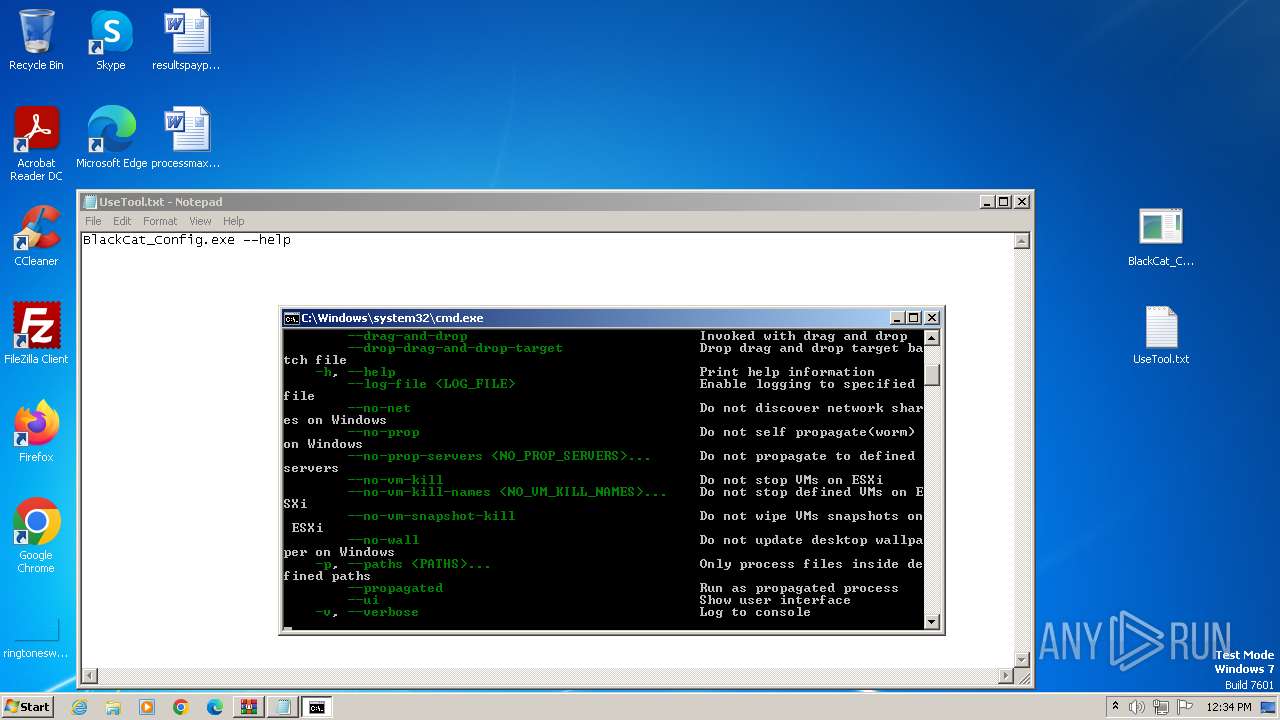
Task: Click the cmd.exe vertical scrollbar thumb
Action: 932,375
